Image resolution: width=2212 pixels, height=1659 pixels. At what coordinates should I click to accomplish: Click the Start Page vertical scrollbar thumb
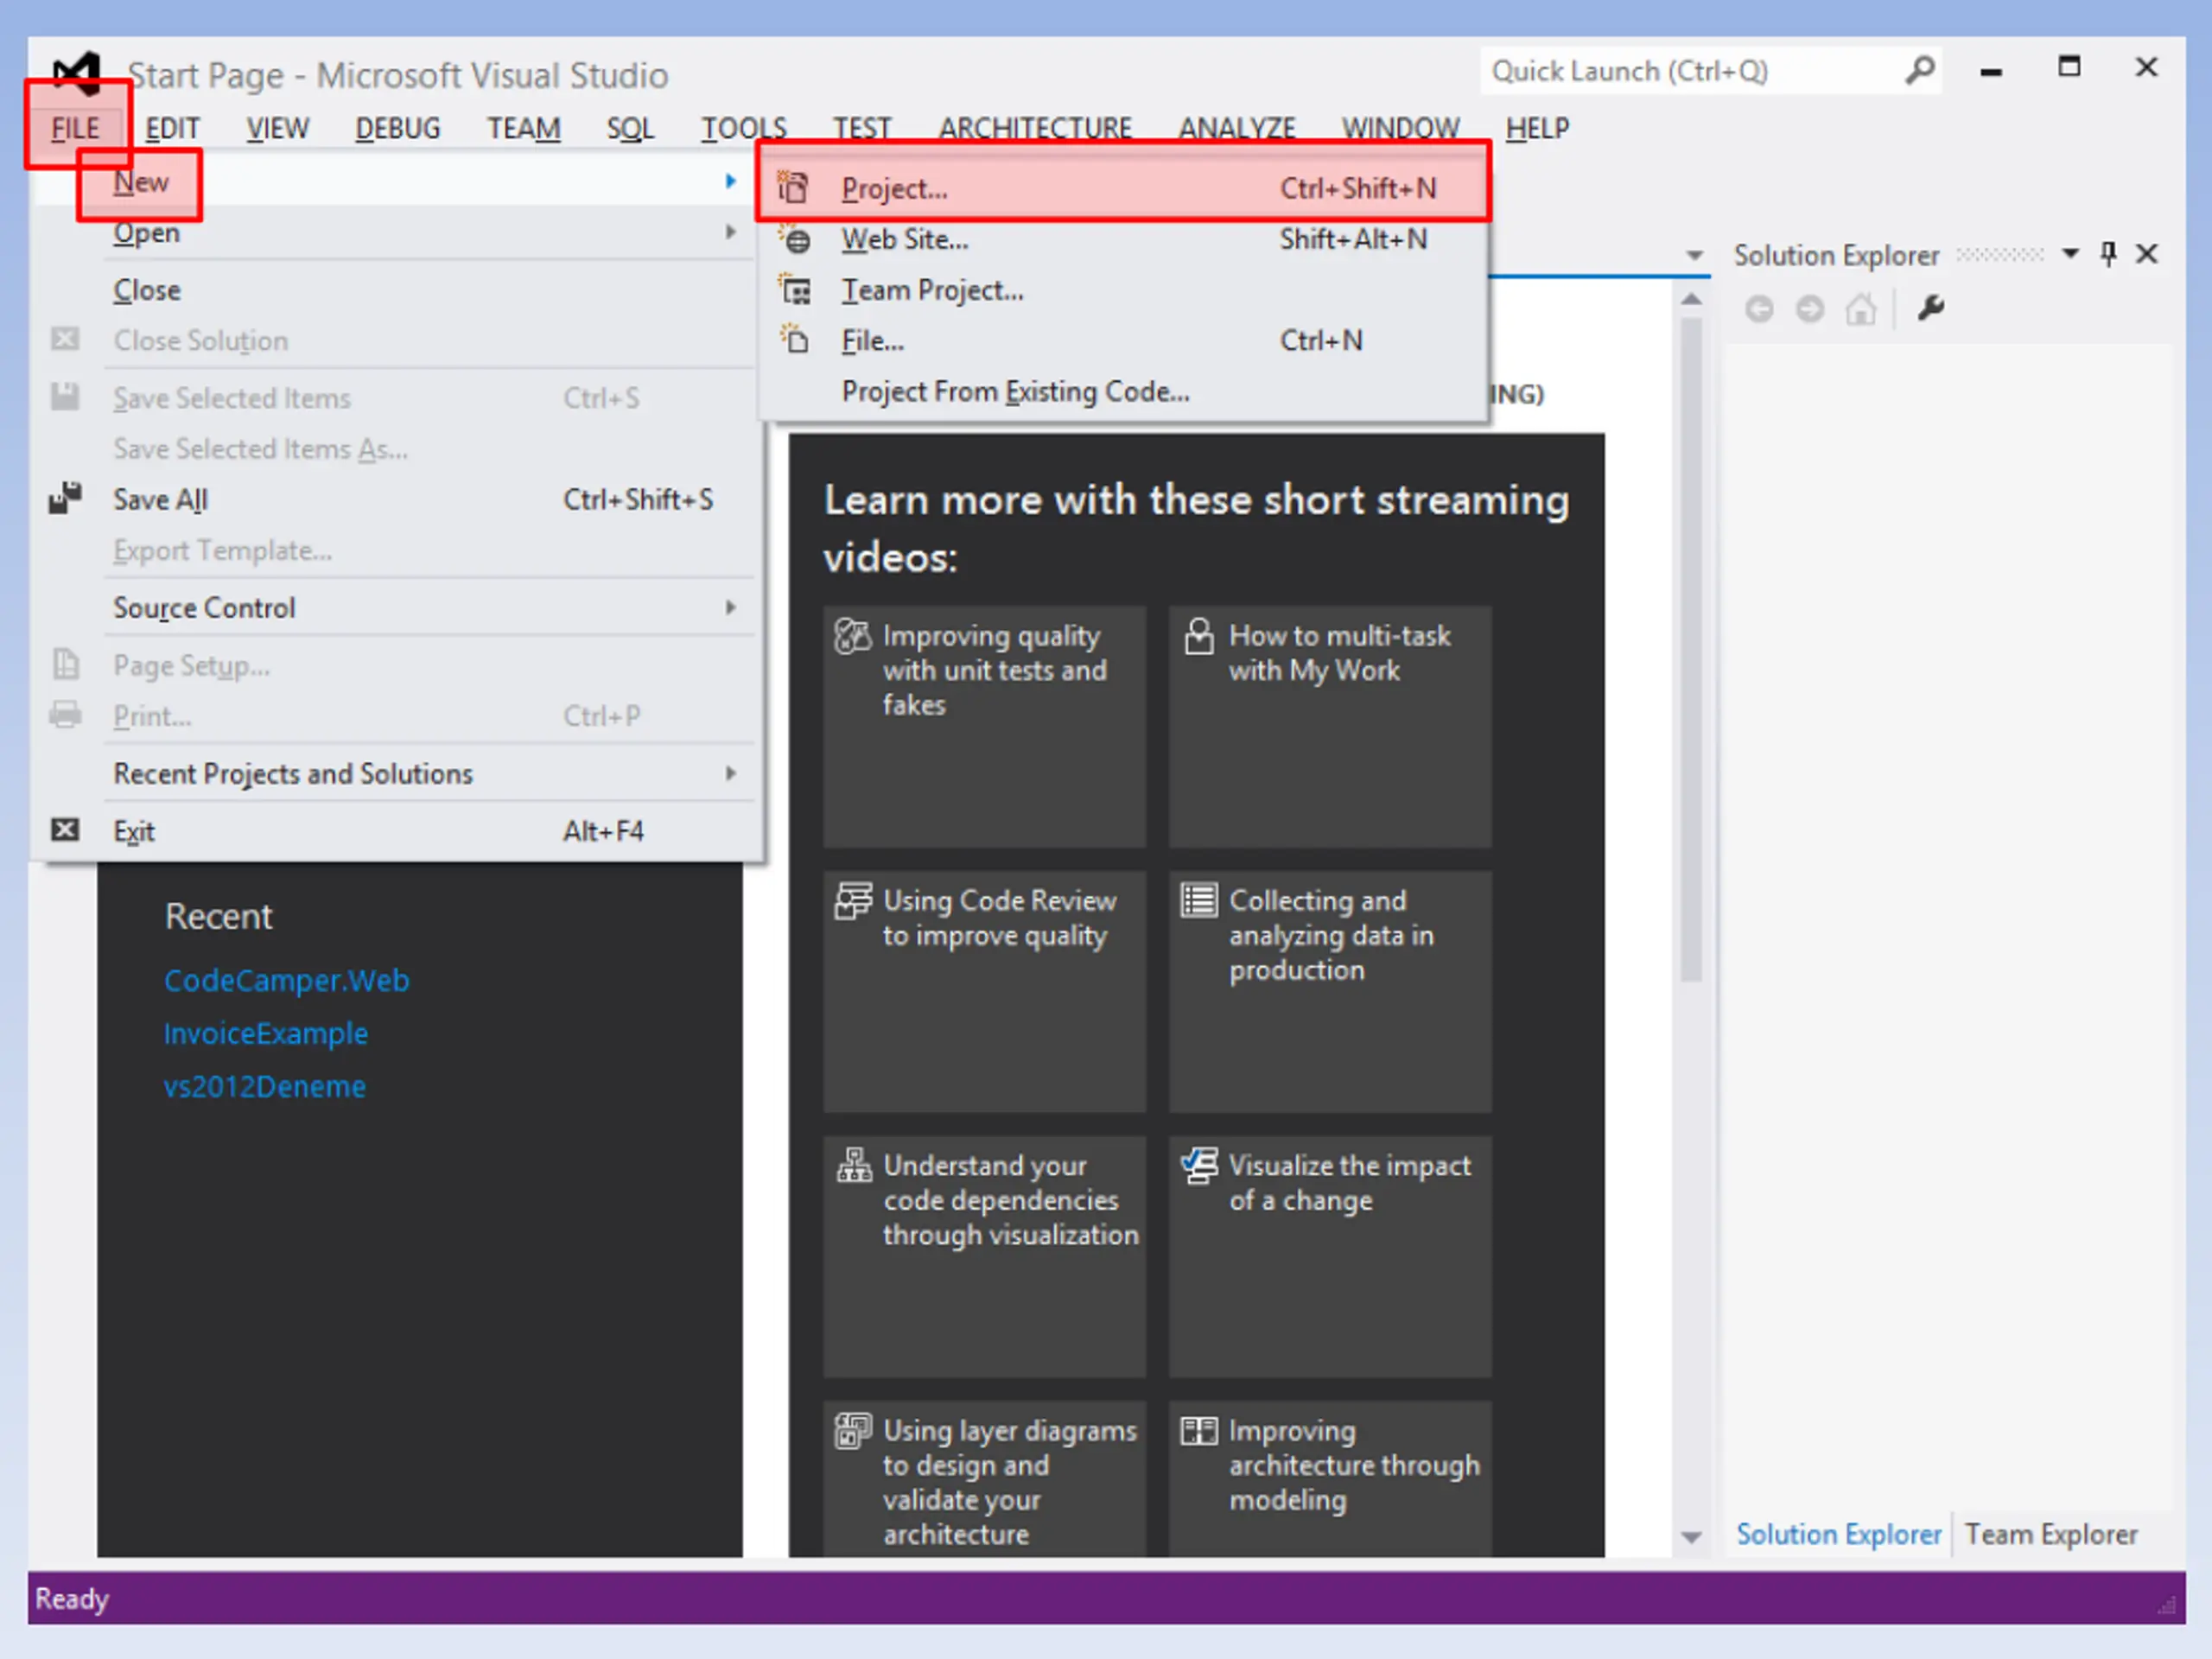[x=1691, y=648]
